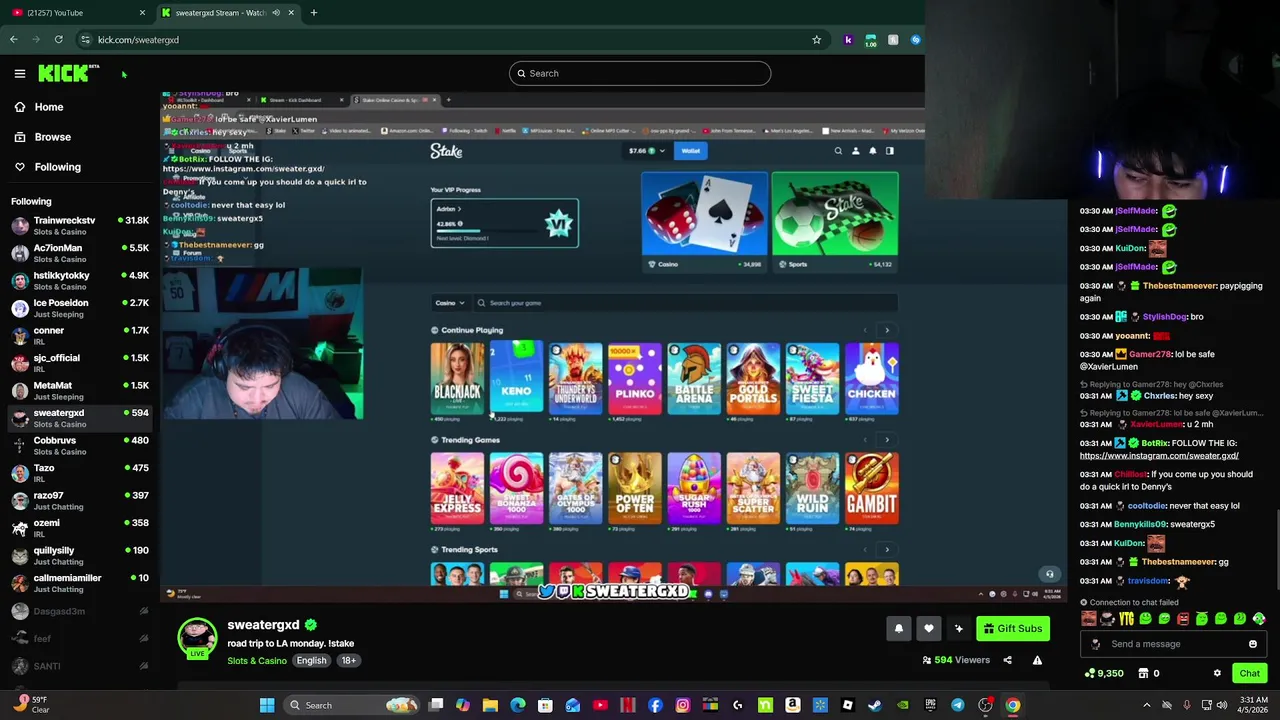Open the Instagram link in chat
Screen dimensions: 1280x720
coord(1159,456)
